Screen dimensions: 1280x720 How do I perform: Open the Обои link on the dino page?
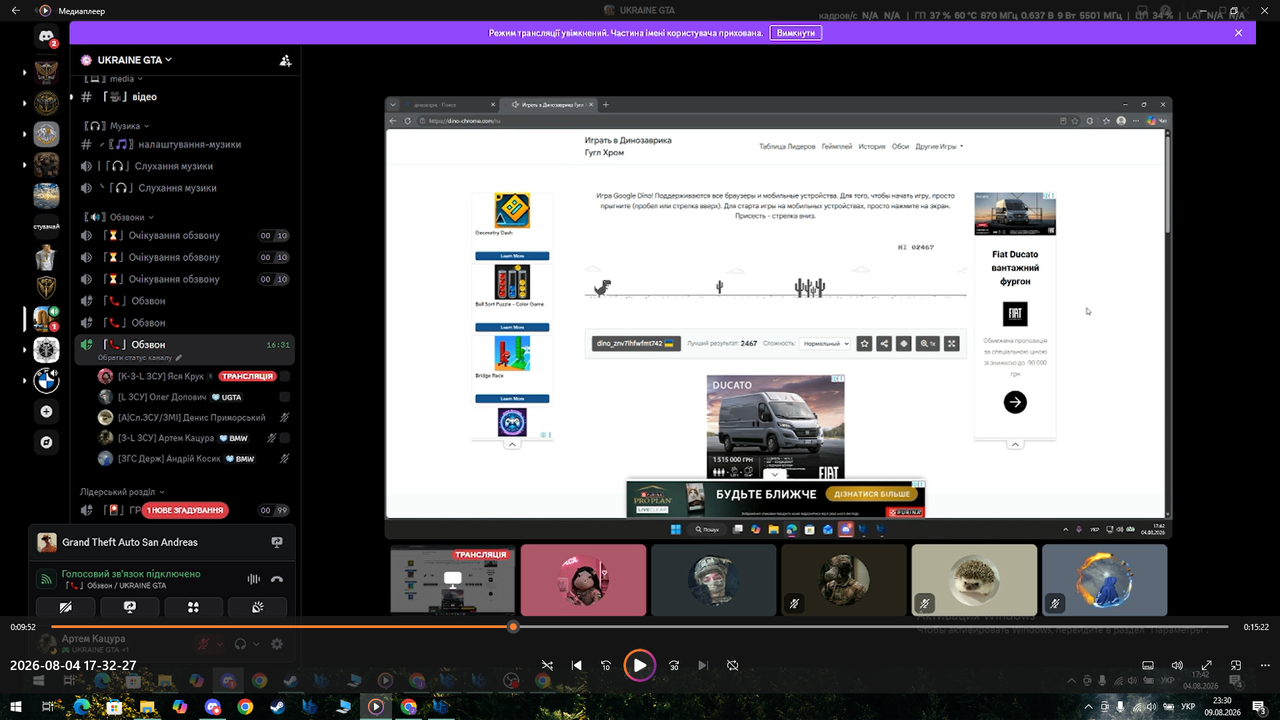(901, 146)
